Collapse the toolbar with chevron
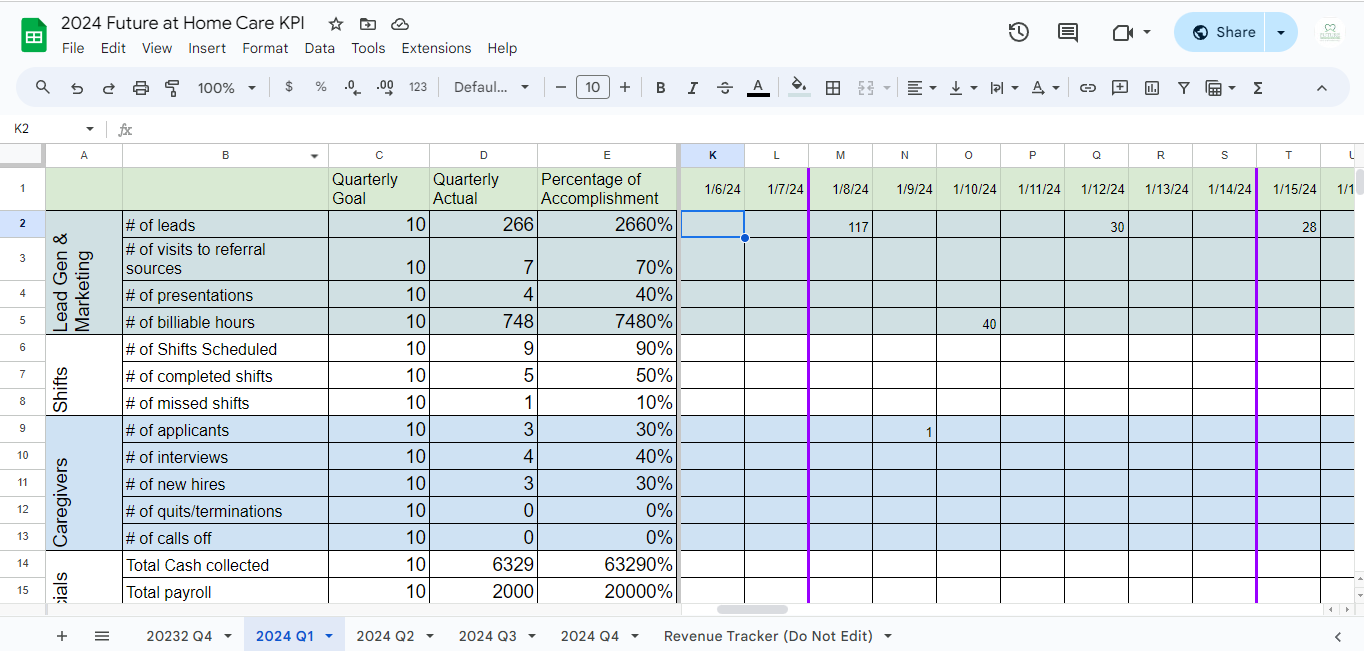This screenshot has height=651, width=1364. click(1321, 88)
